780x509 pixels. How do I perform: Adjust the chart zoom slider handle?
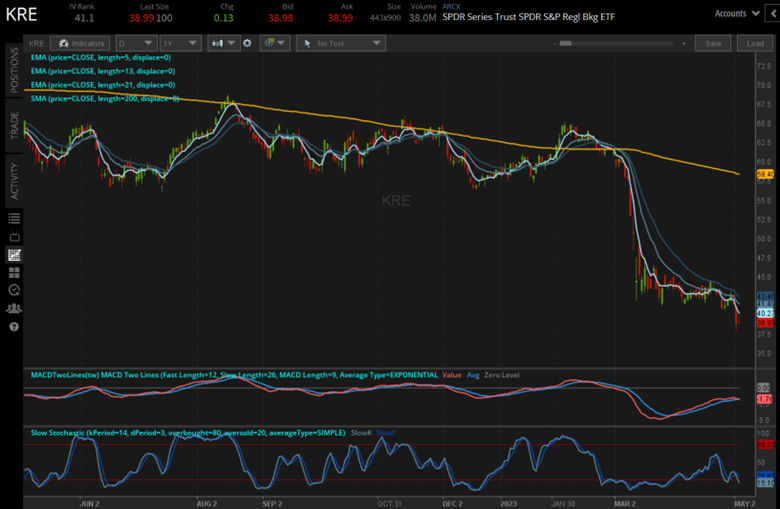566,43
